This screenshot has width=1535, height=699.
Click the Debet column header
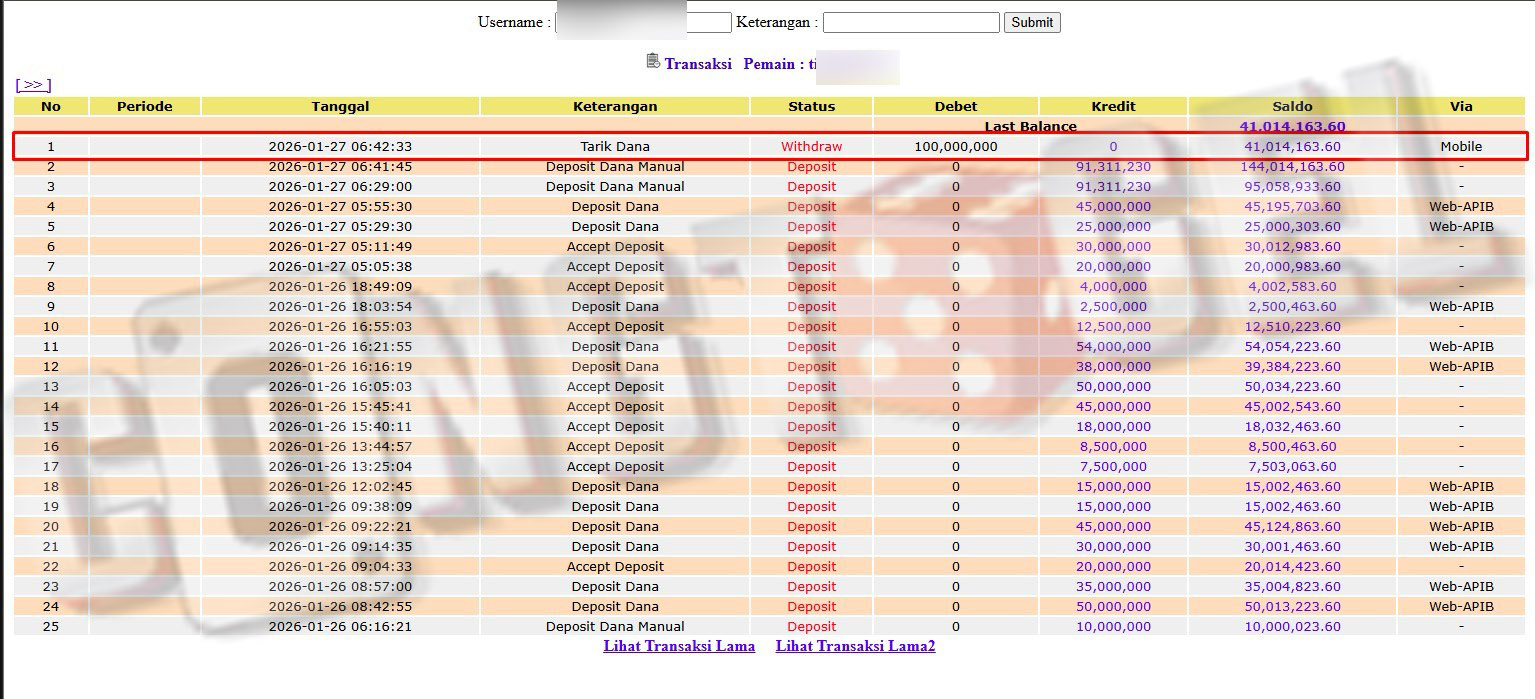[x=955, y=106]
